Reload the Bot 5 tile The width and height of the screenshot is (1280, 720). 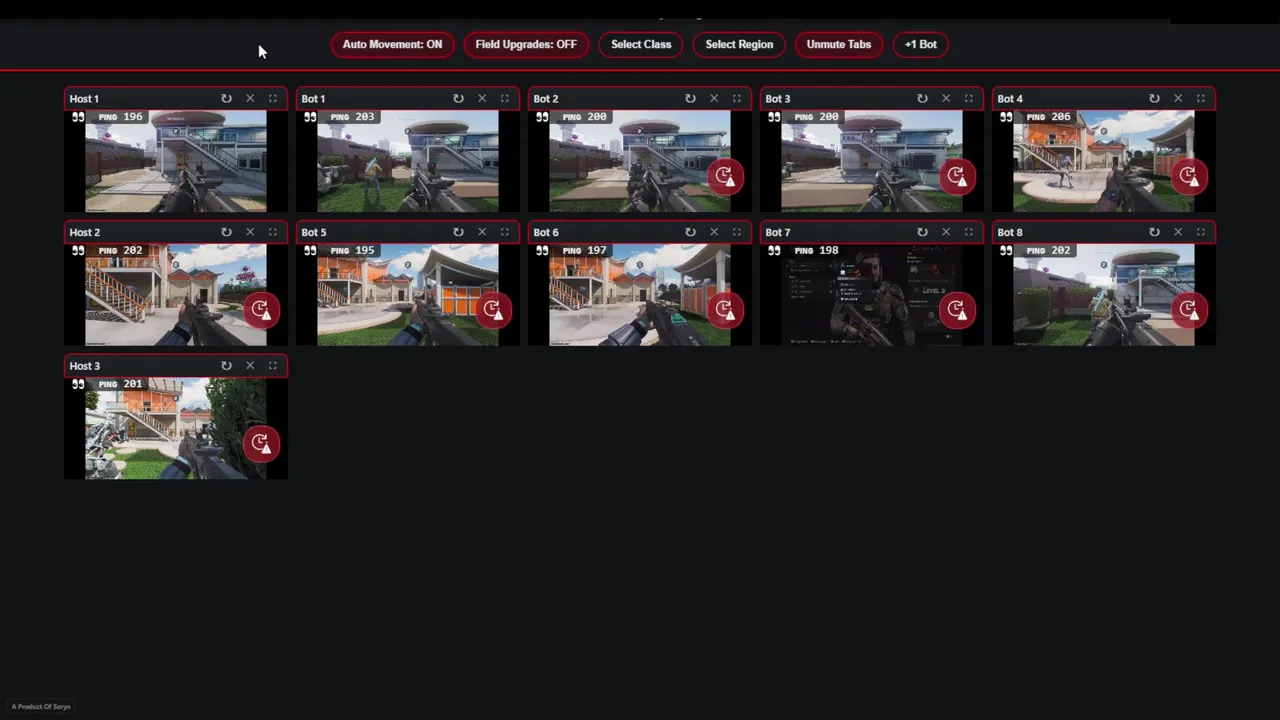[458, 232]
